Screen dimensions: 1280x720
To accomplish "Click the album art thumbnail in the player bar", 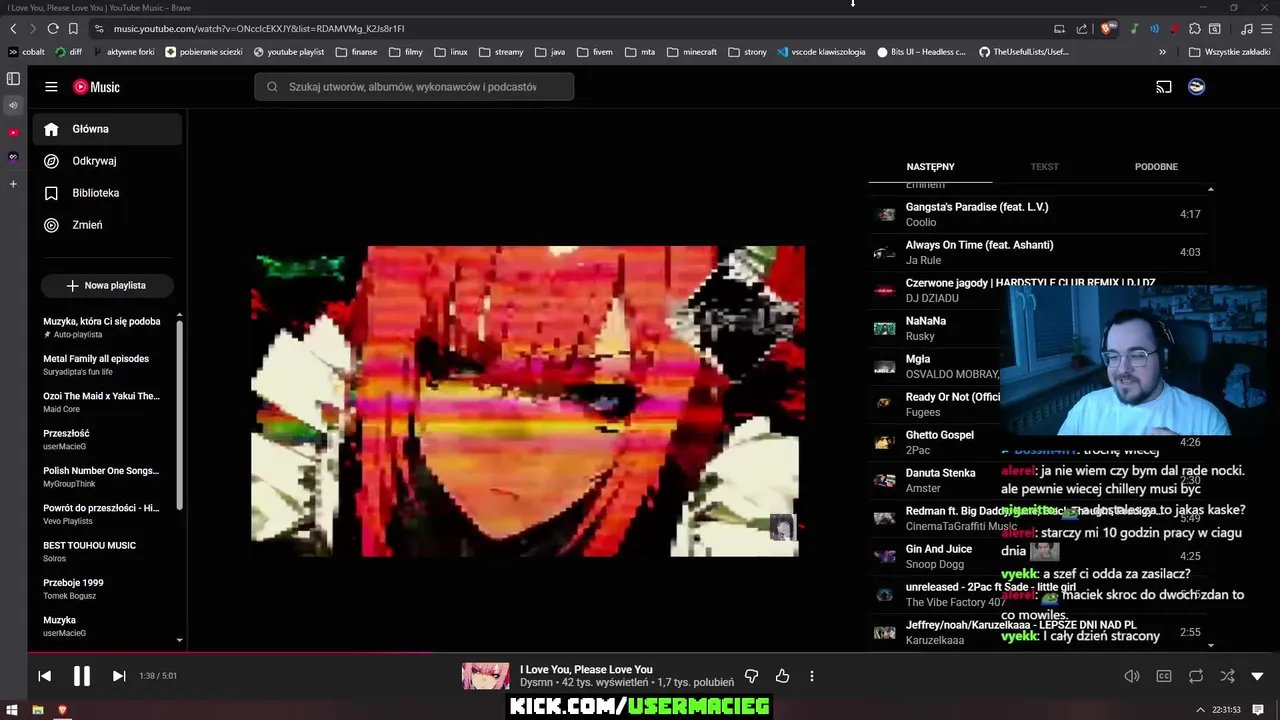I will point(486,676).
